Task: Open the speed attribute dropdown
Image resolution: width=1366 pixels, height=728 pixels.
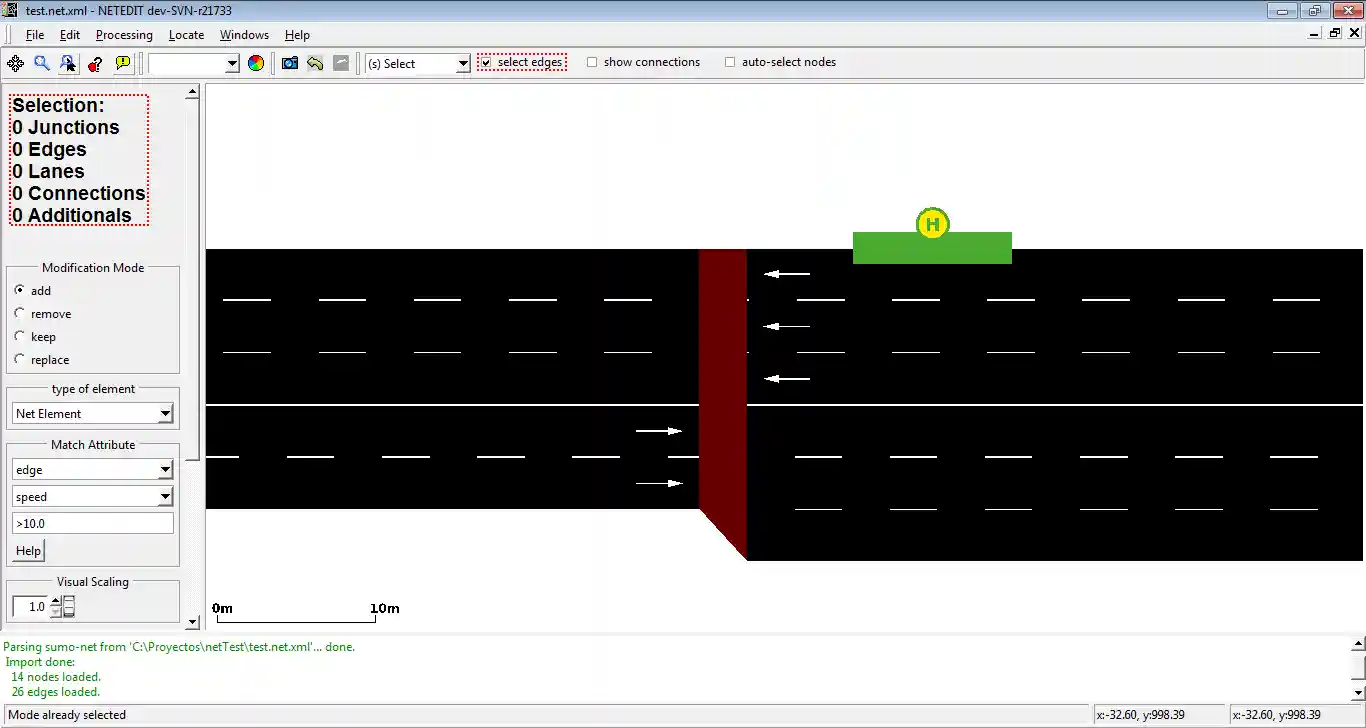Action: click(93, 496)
